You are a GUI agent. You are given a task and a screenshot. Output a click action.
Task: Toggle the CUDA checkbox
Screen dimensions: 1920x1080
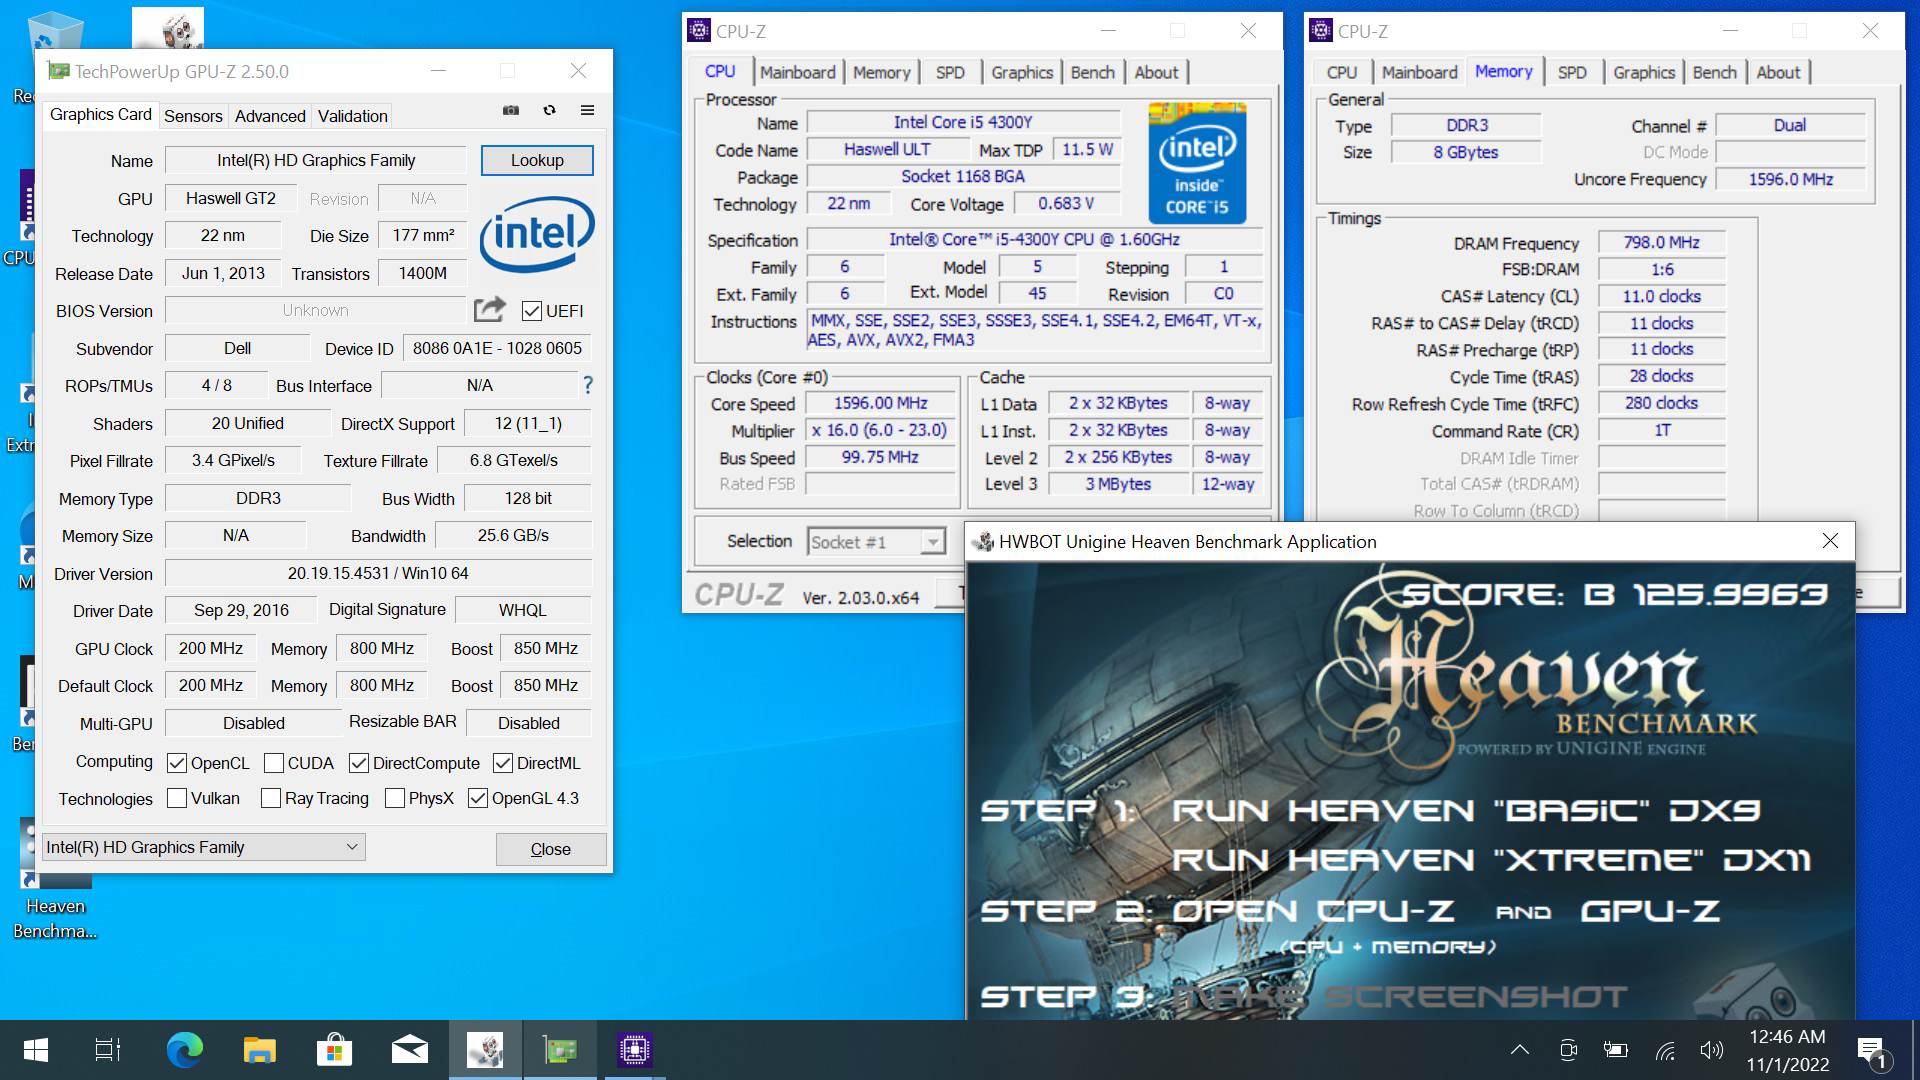(274, 763)
